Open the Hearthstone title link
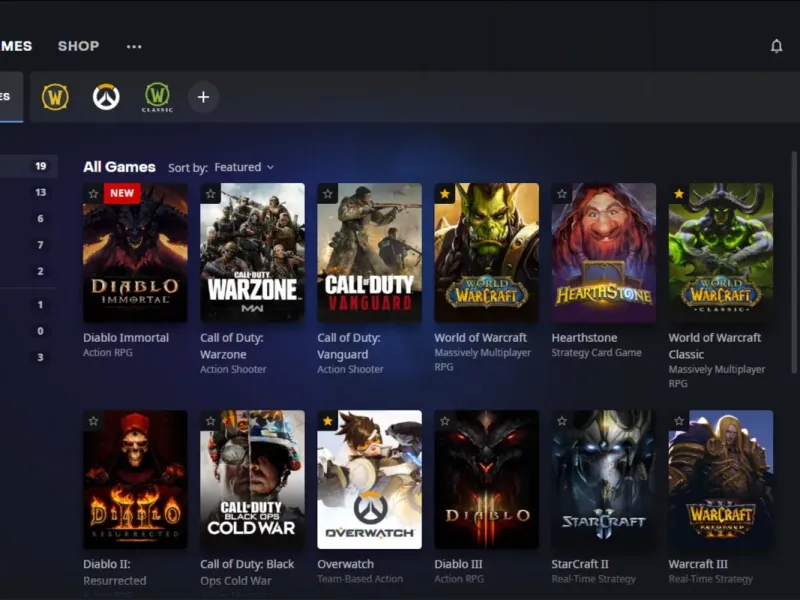The height and width of the screenshot is (600, 800). pos(584,338)
